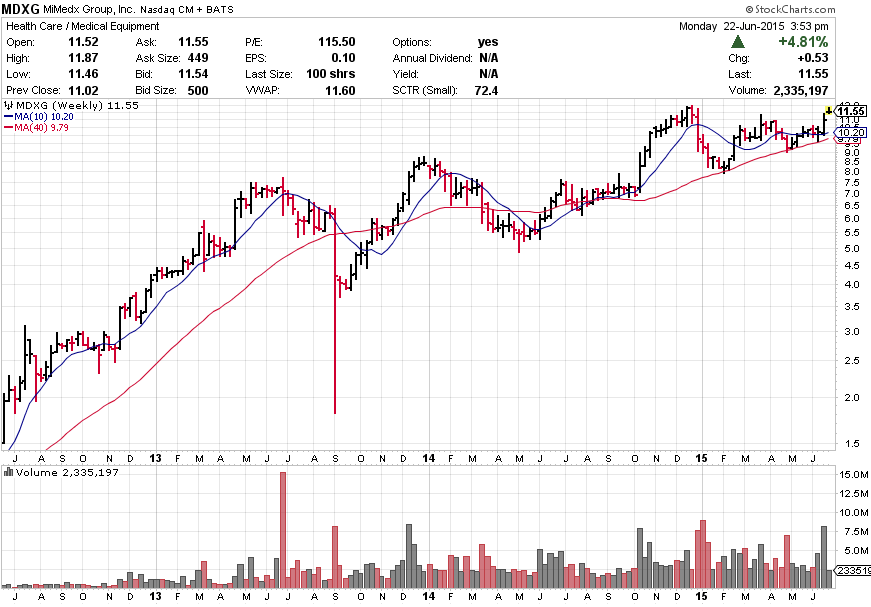The image size is (871, 607).
Task: Click the Prev Close value 11.02
Action: click(x=83, y=90)
